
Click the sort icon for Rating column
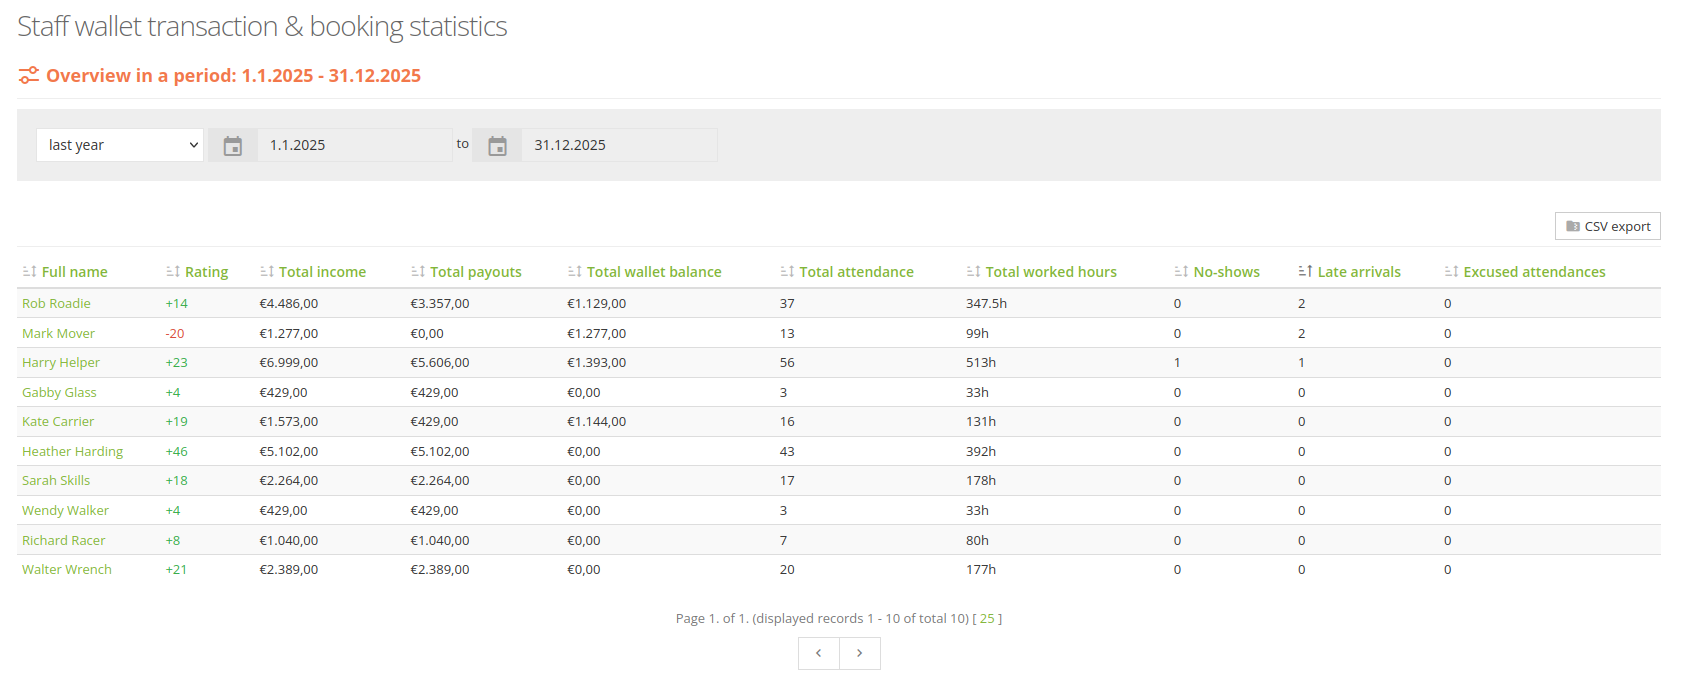(173, 272)
